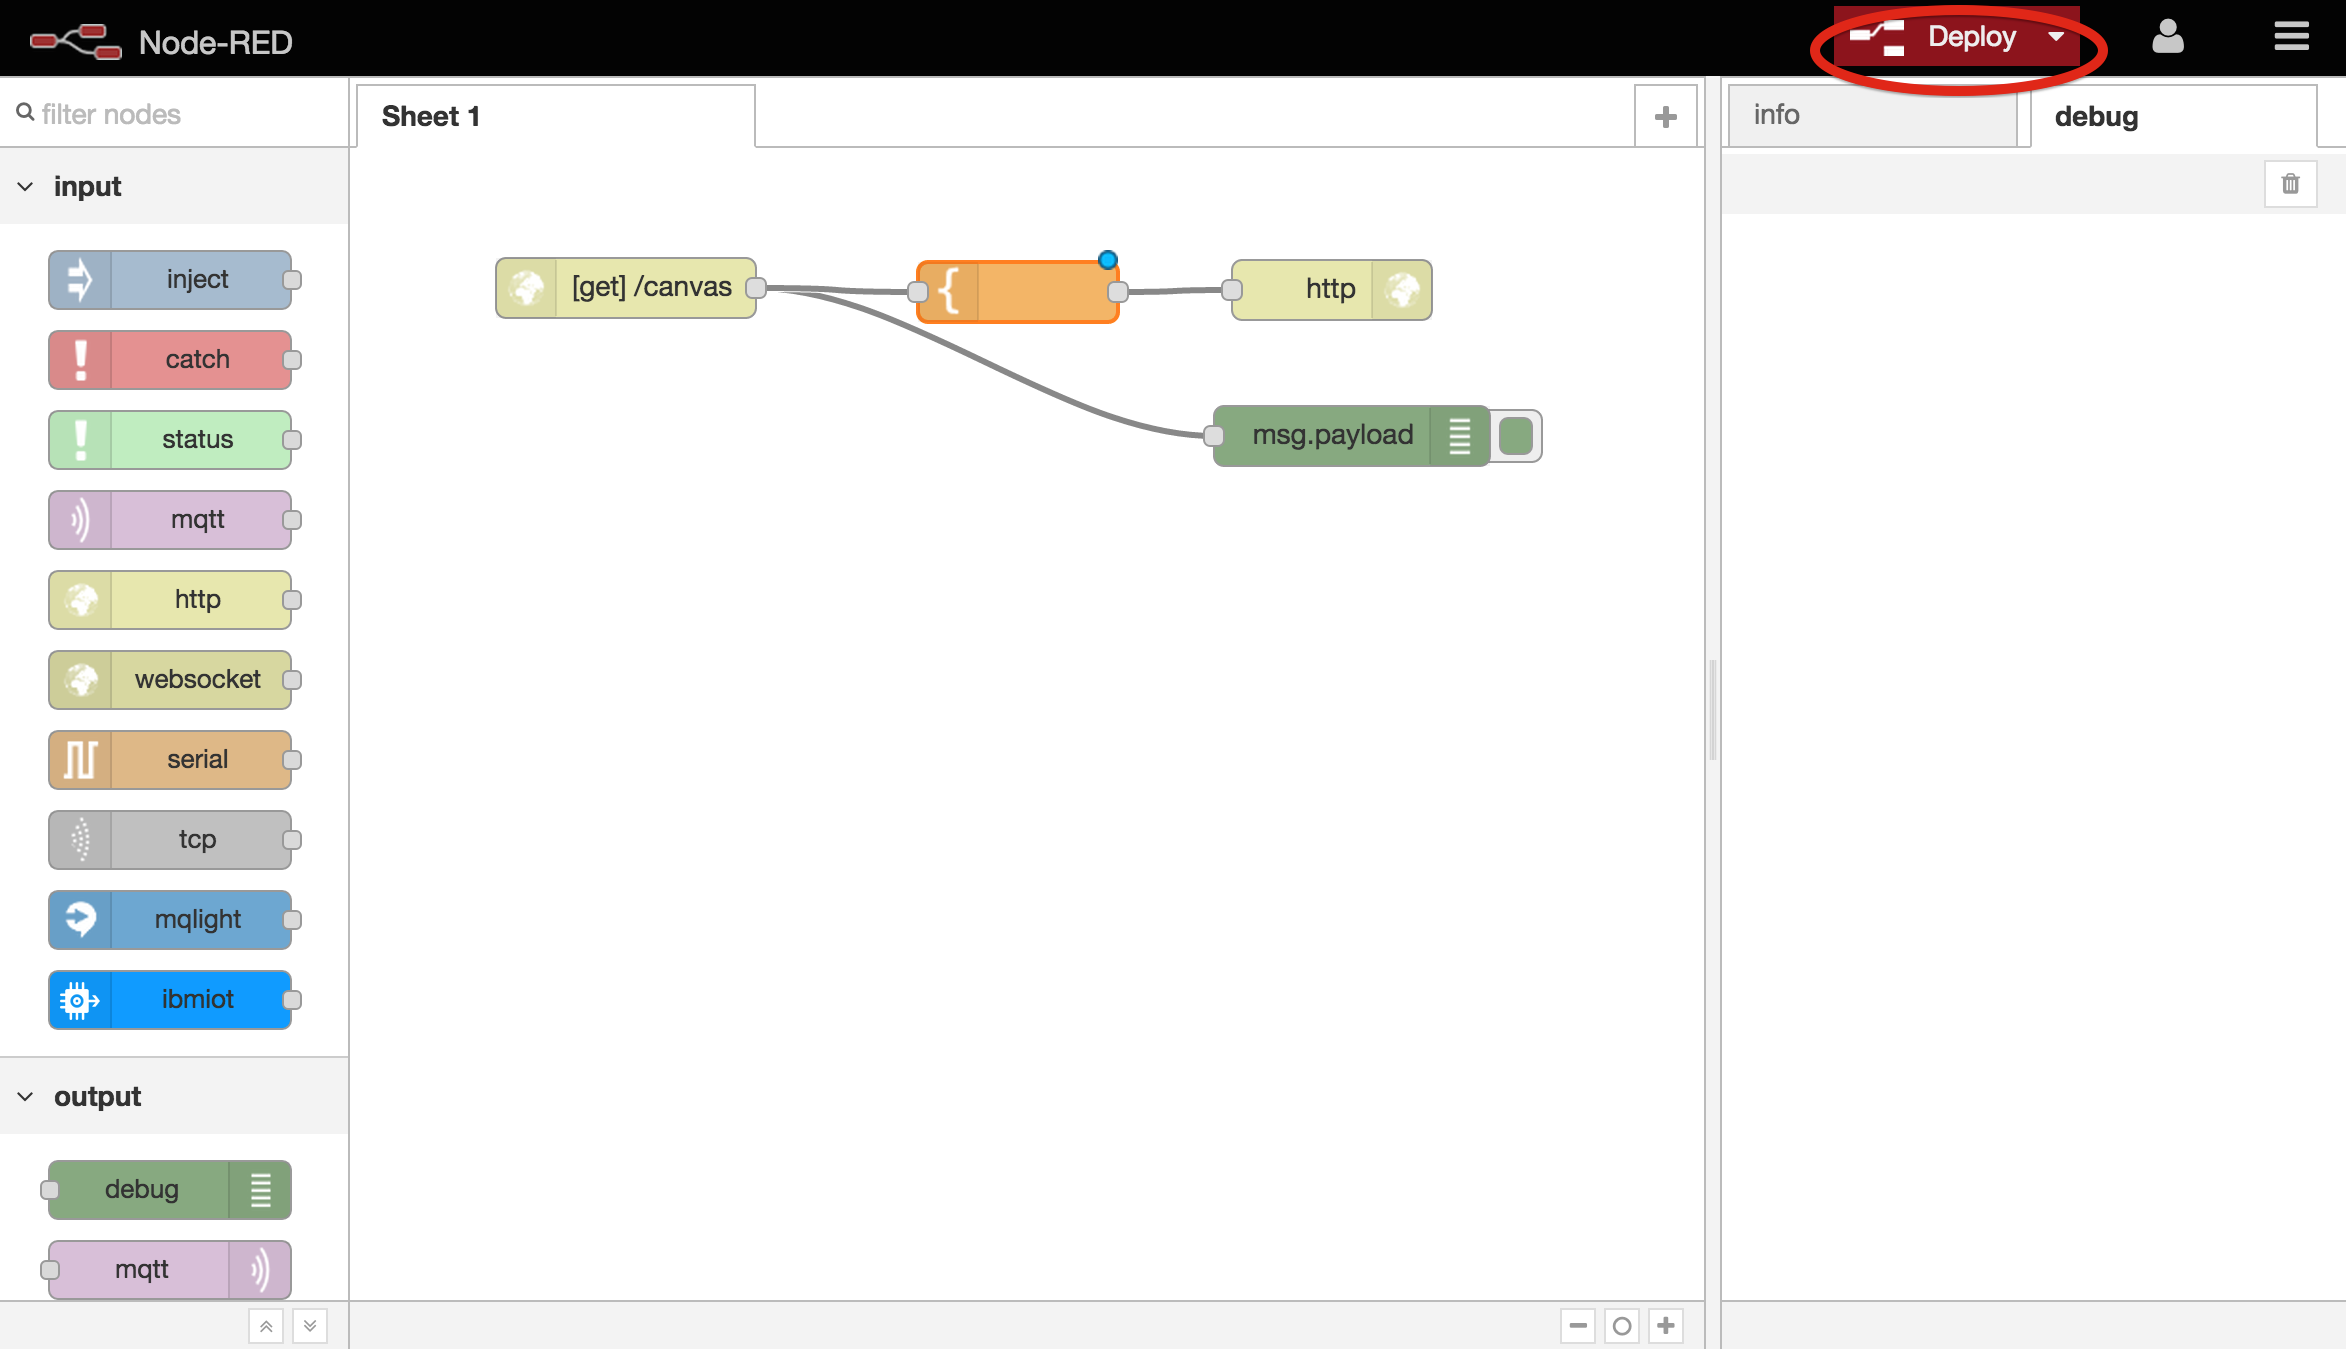Screen dimensions: 2346x1349
Task: Clear the debug panel output
Action: click(2290, 182)
